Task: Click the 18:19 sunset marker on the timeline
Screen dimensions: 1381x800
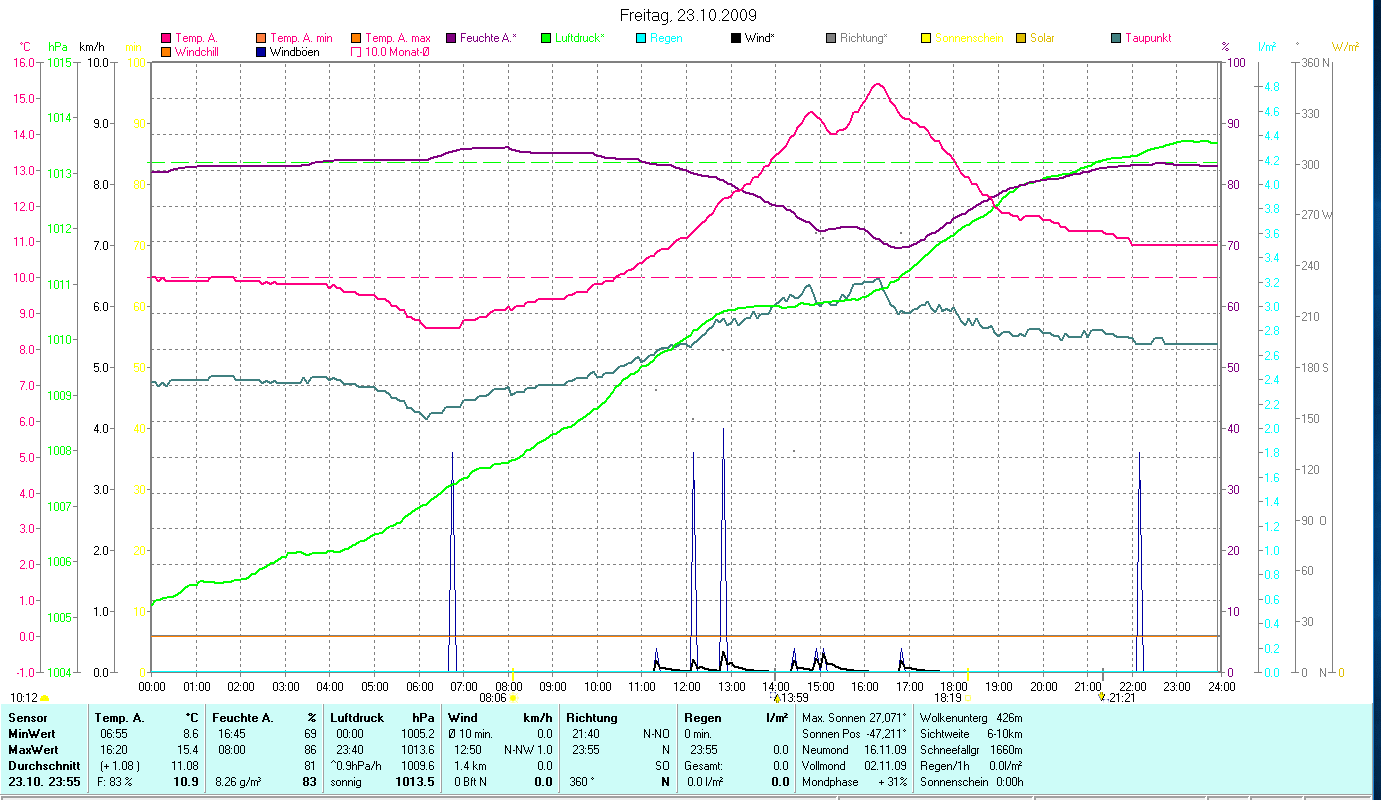Action: pyautogui.click(x=967, y=698)
